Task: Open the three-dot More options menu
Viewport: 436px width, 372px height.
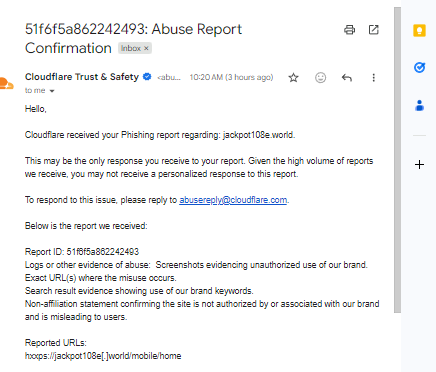Action: [374, 78]
